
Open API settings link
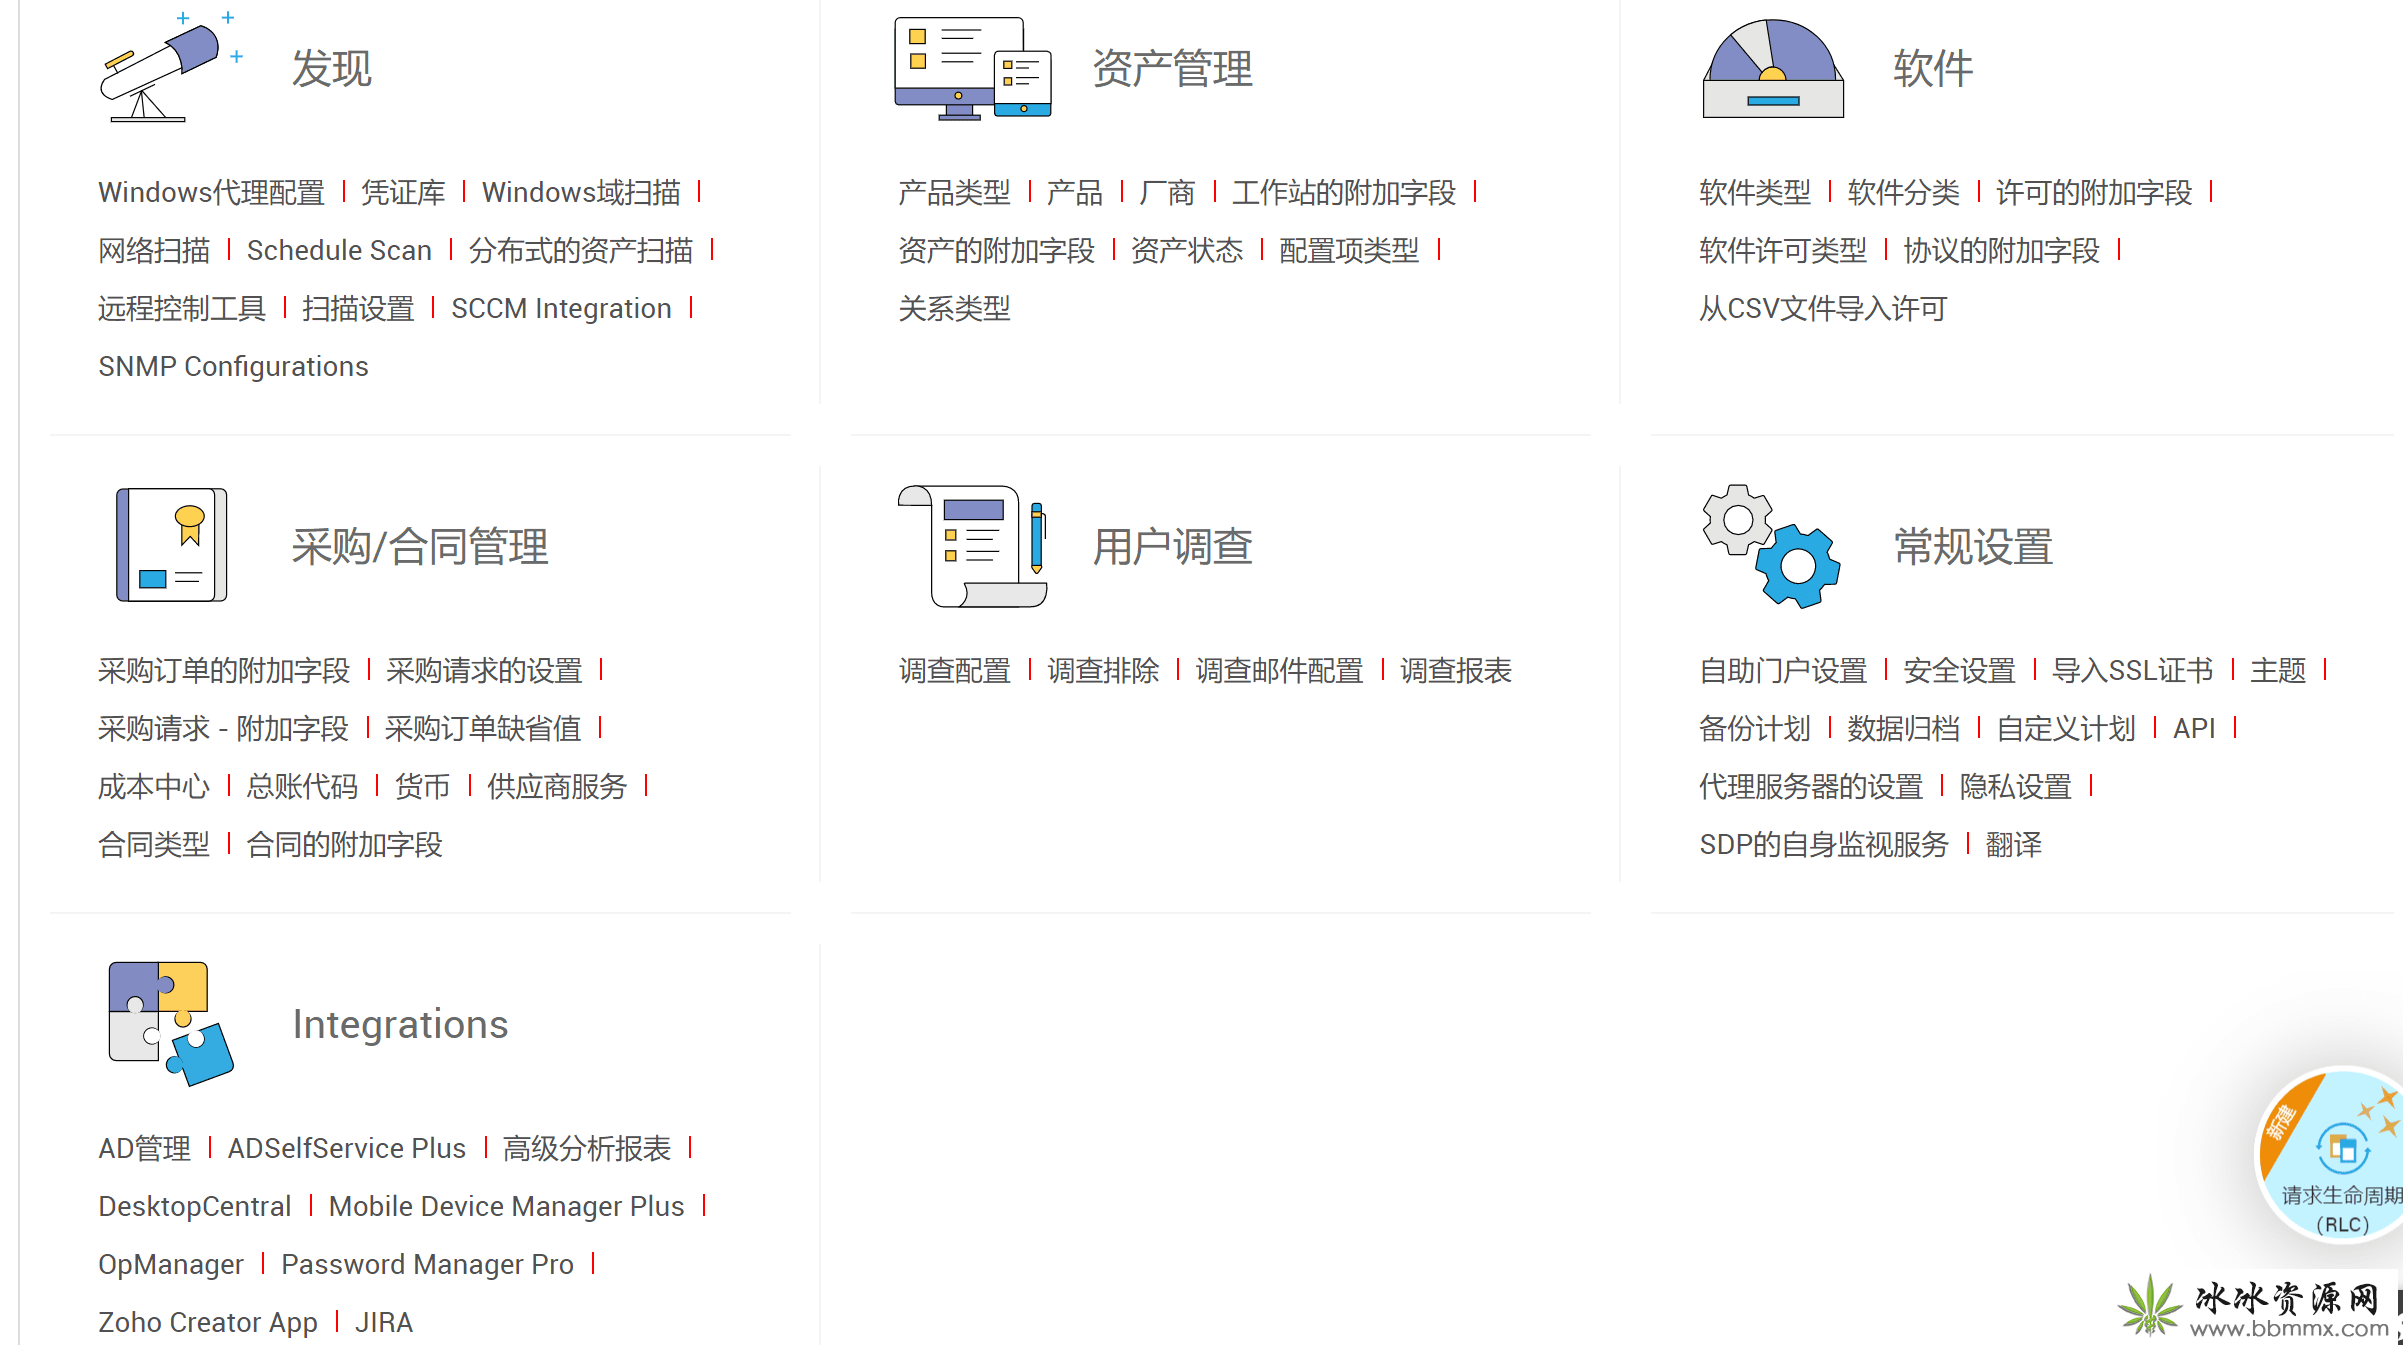click(2194, 728)
